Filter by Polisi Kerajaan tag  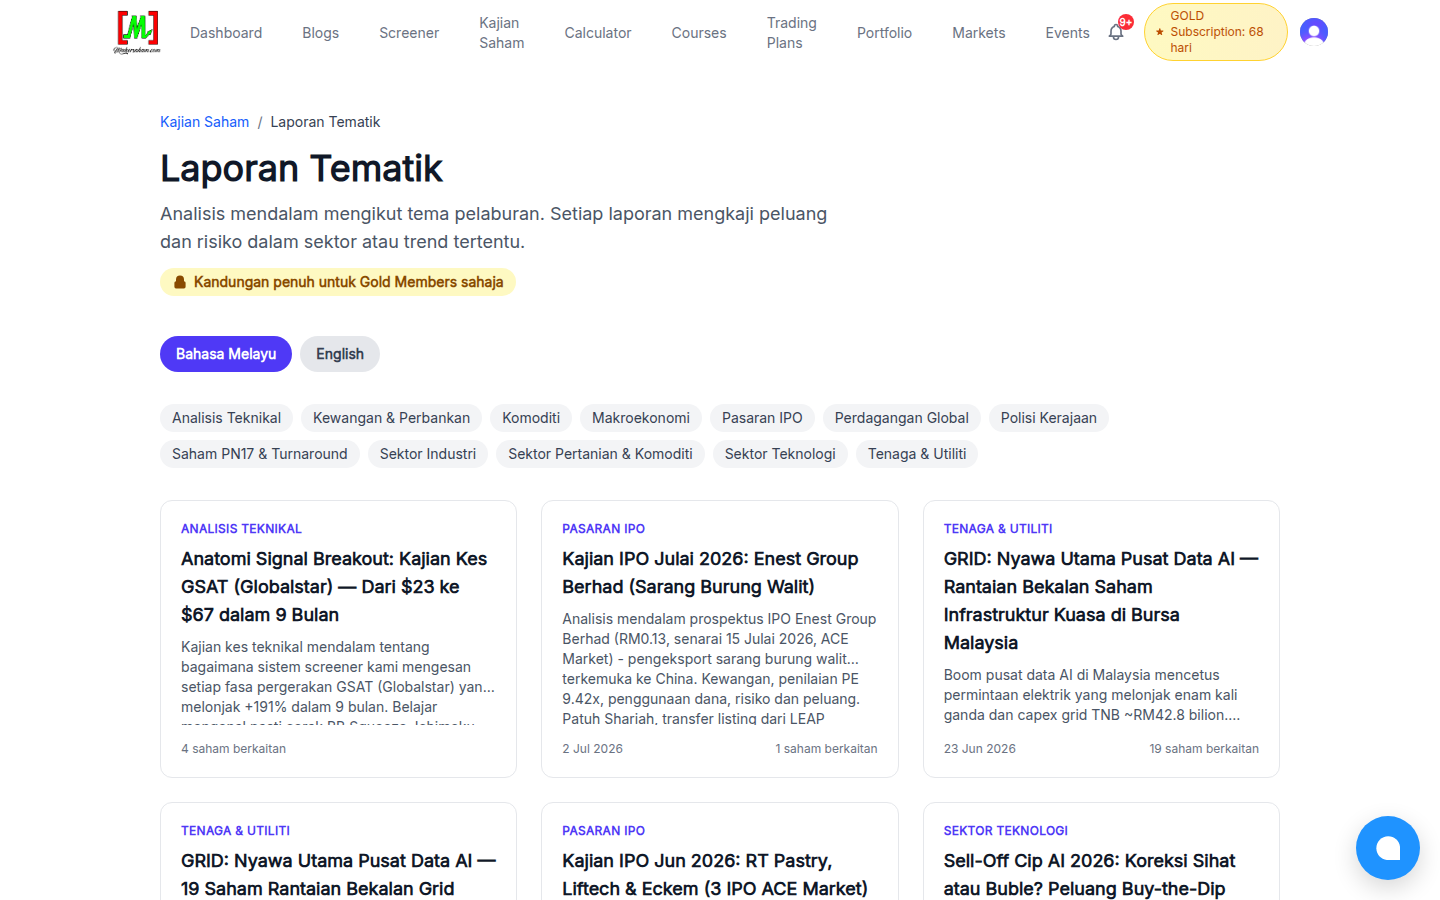(1049, 418)
